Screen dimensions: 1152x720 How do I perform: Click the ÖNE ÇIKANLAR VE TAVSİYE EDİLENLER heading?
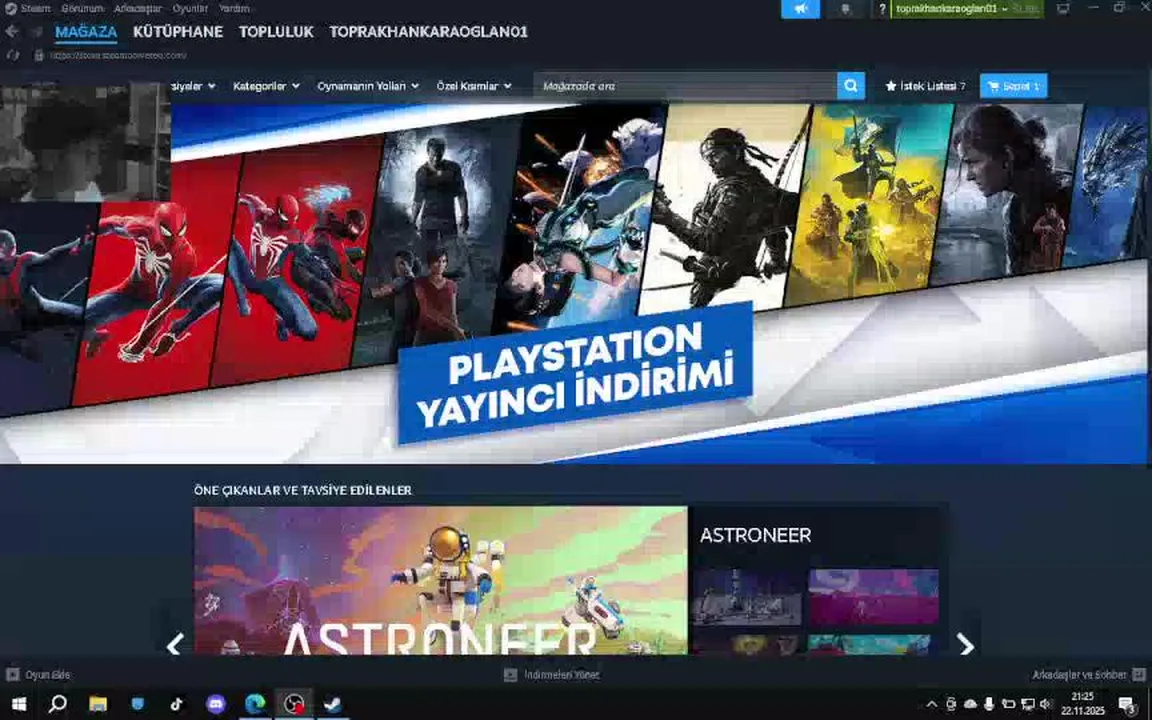(x=303, y=490)
